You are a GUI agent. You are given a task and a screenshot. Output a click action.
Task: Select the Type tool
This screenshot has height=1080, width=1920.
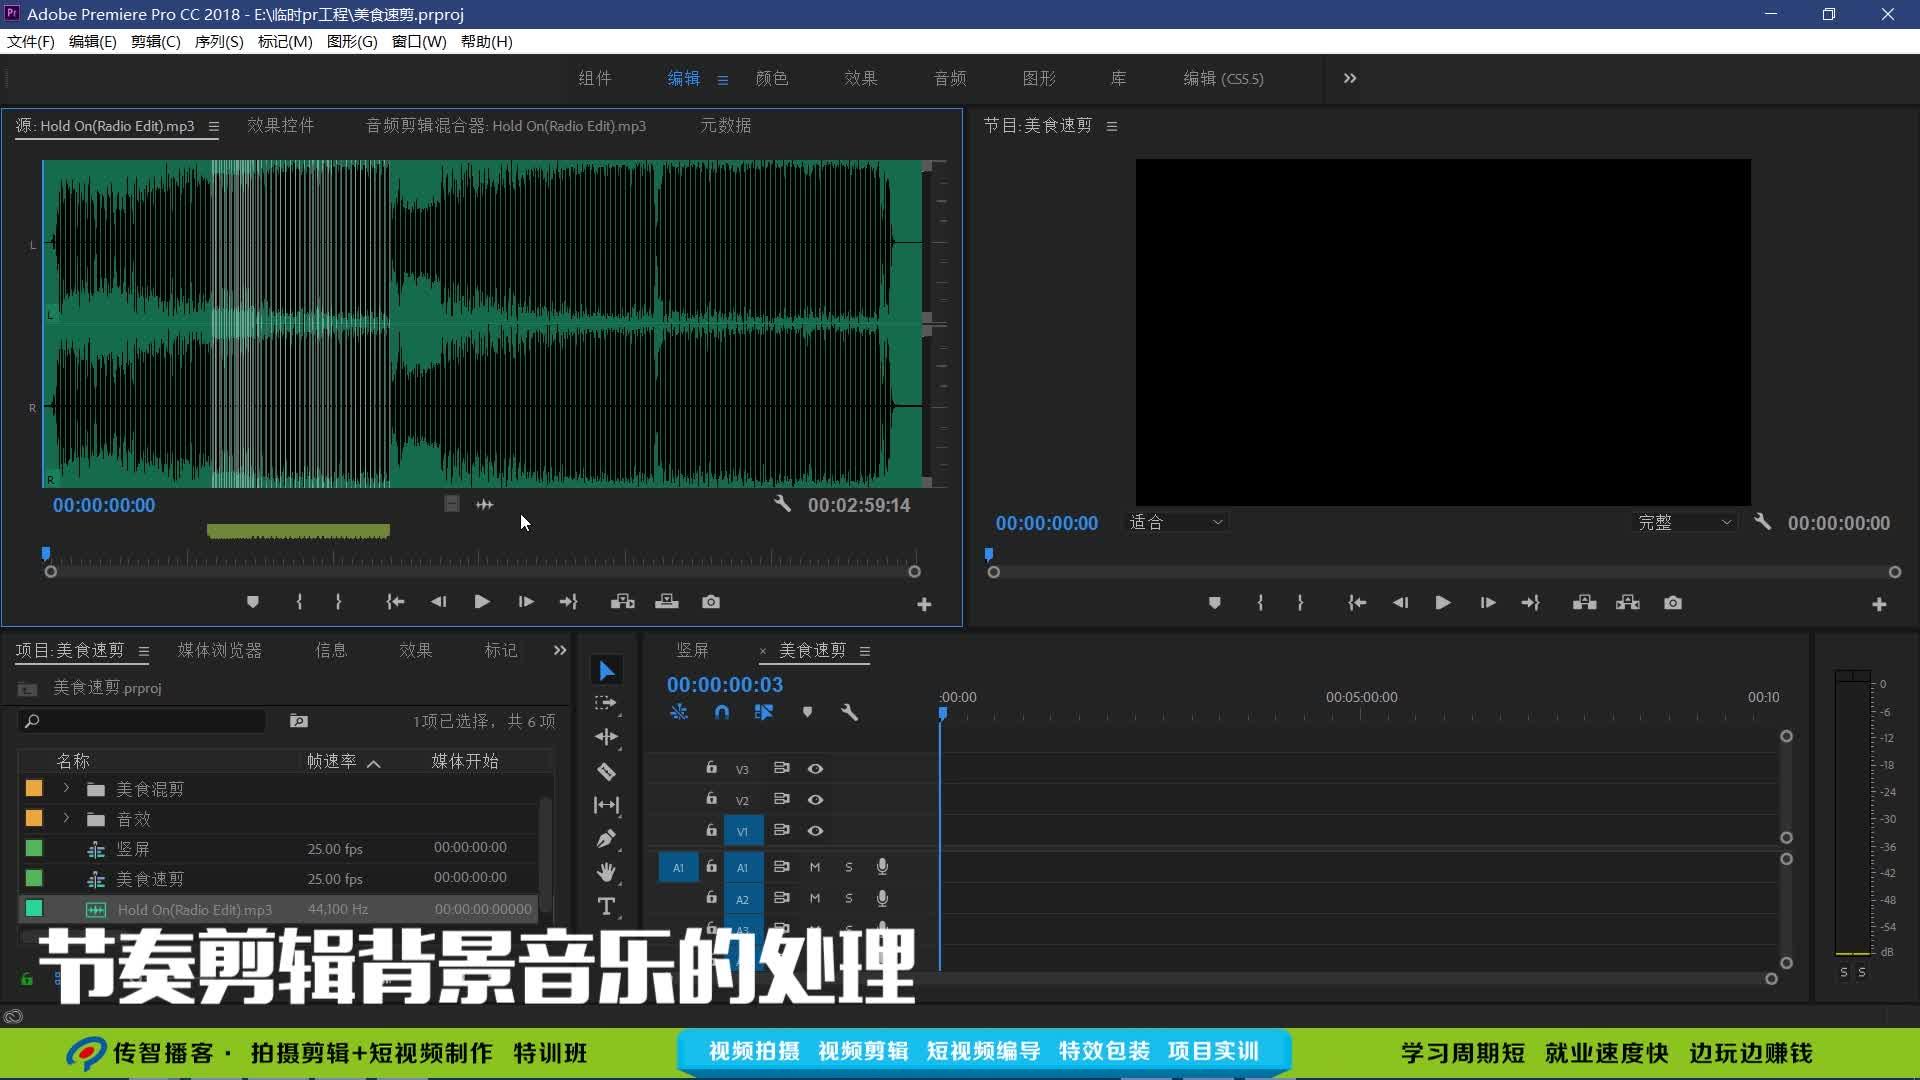pos(606,906)
